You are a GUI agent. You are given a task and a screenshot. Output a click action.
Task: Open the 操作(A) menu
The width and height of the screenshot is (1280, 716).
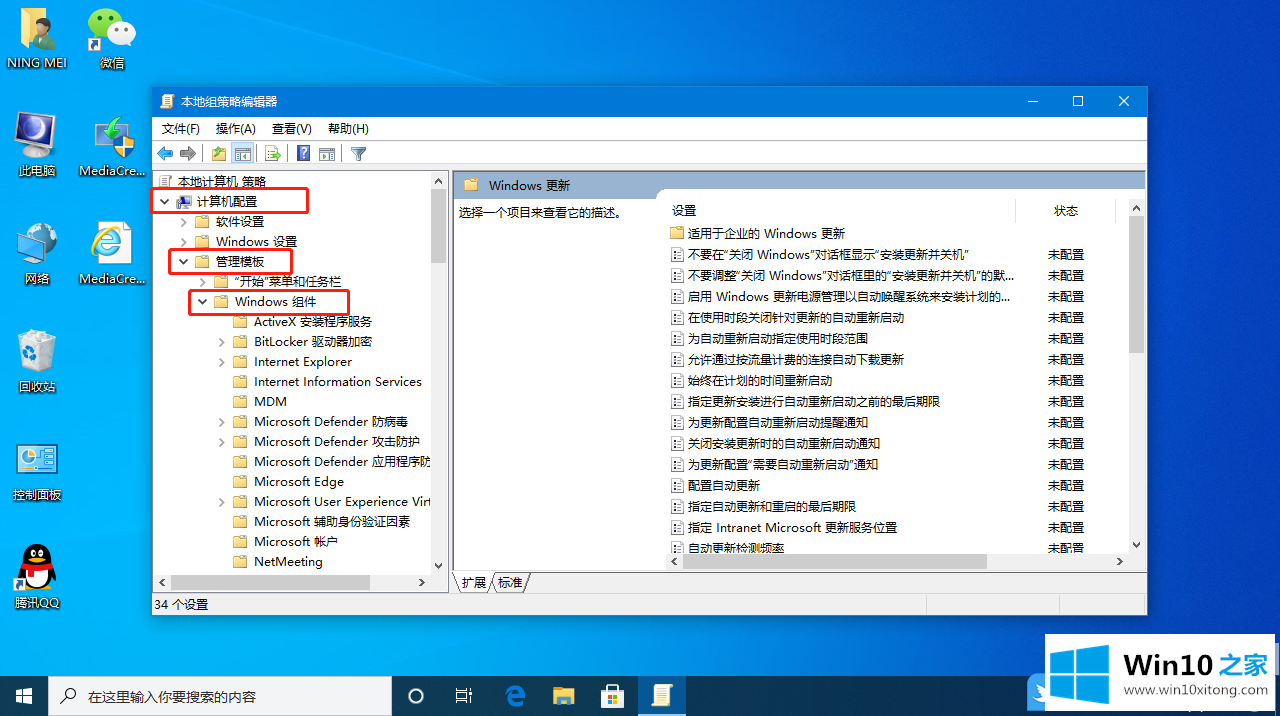coord(236,129)
